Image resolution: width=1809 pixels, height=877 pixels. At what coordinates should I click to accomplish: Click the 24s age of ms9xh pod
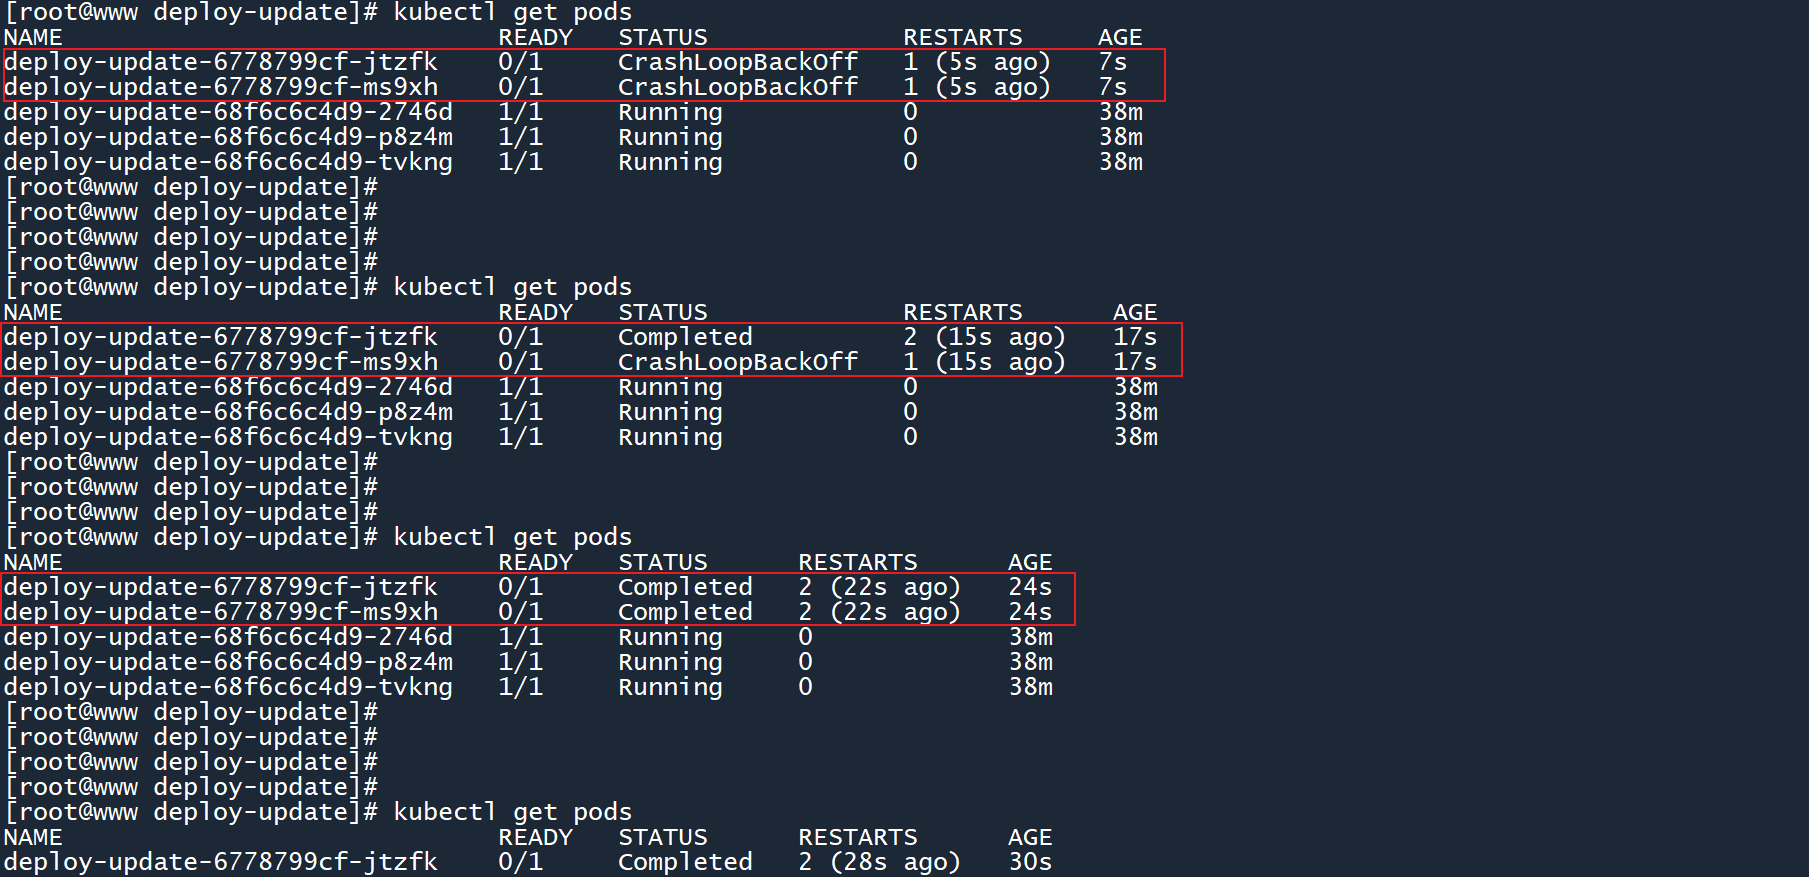(x=1030, y=612)
